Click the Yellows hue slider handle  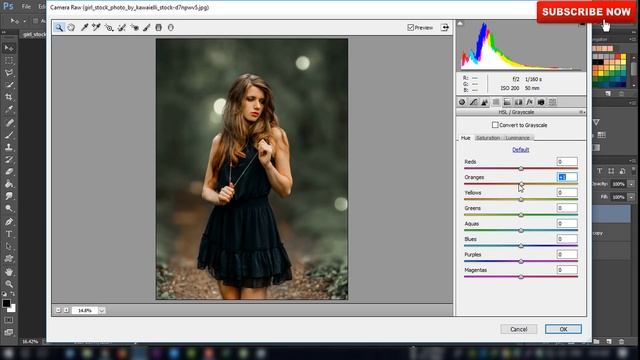coord(521,199)
